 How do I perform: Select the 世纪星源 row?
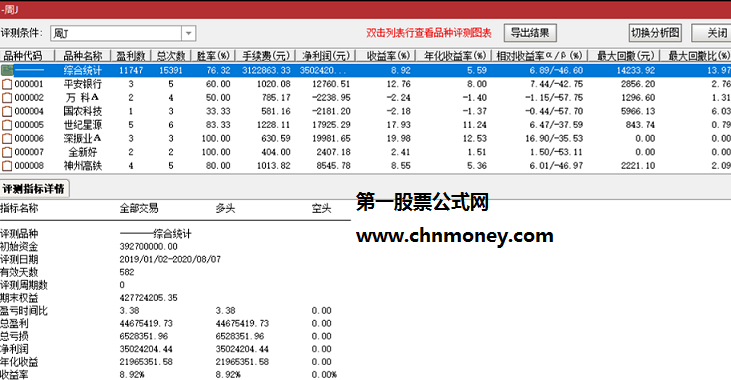[x=366, y=124]
